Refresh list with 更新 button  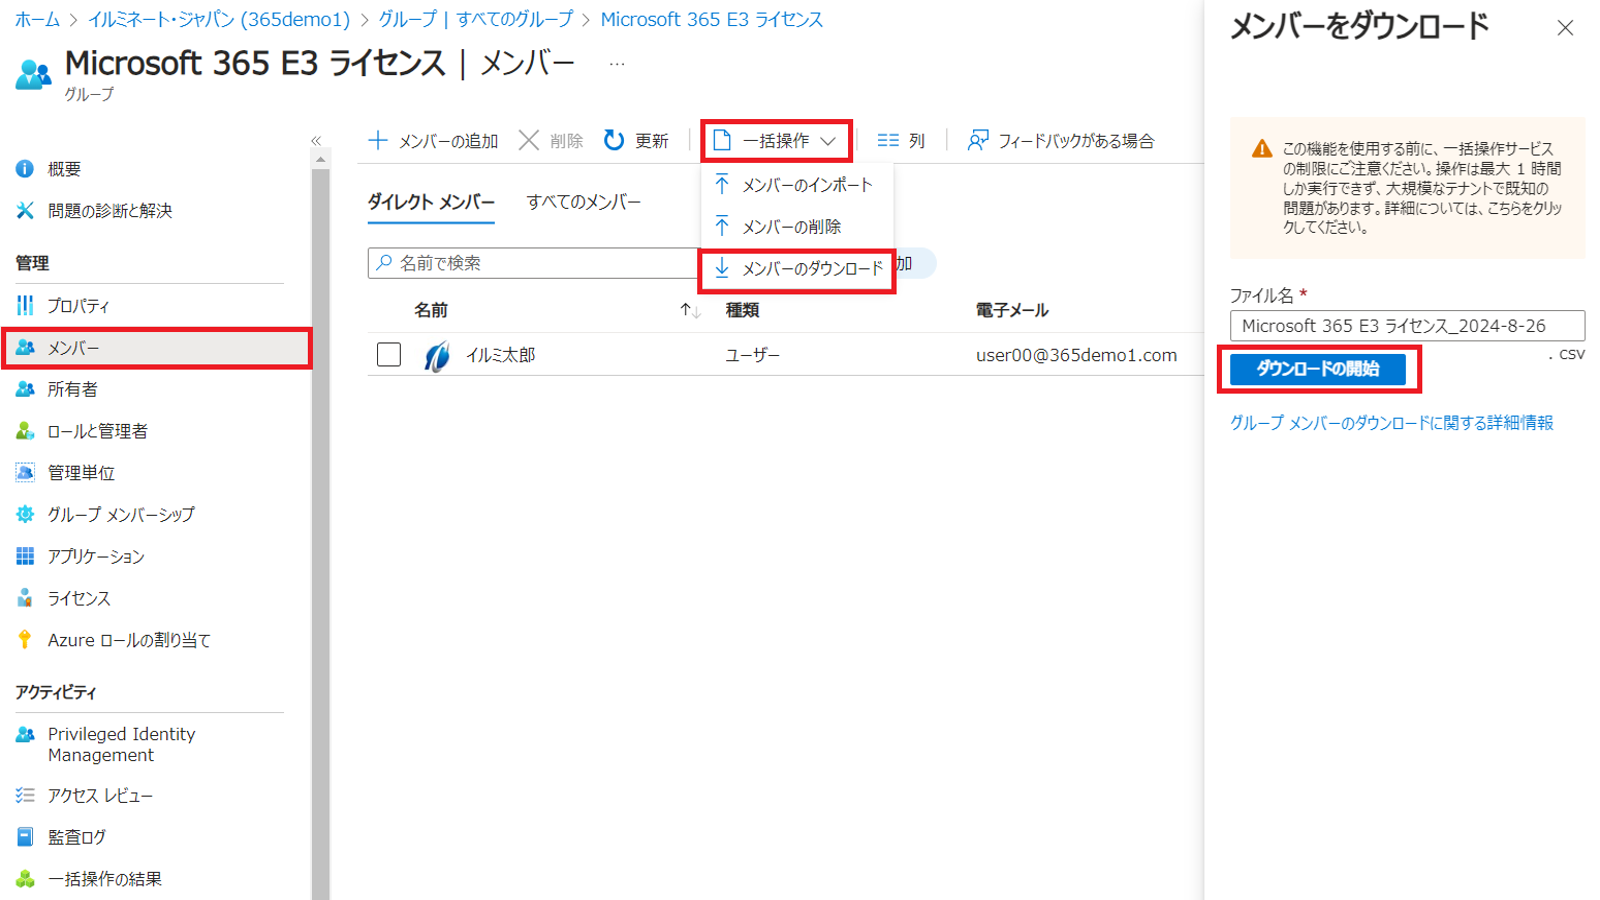pos(636,141)
